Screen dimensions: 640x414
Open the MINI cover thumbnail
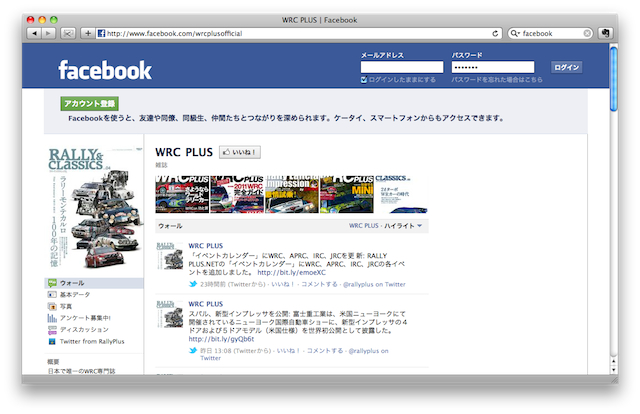(347, 194)
